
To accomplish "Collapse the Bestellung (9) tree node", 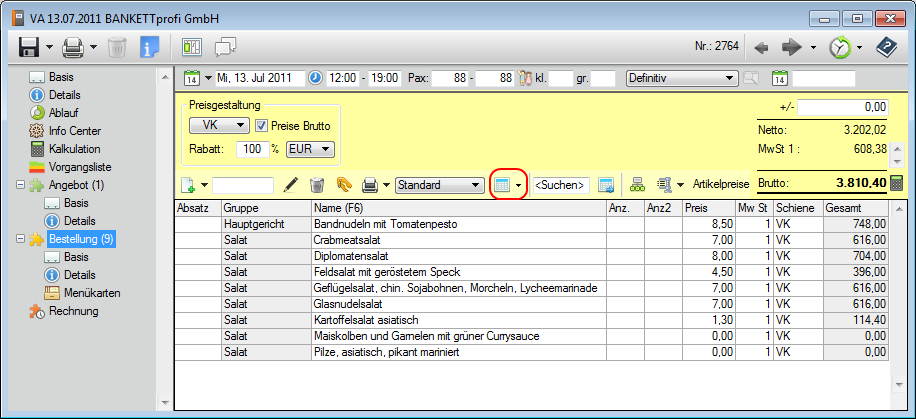I will 22,239.
